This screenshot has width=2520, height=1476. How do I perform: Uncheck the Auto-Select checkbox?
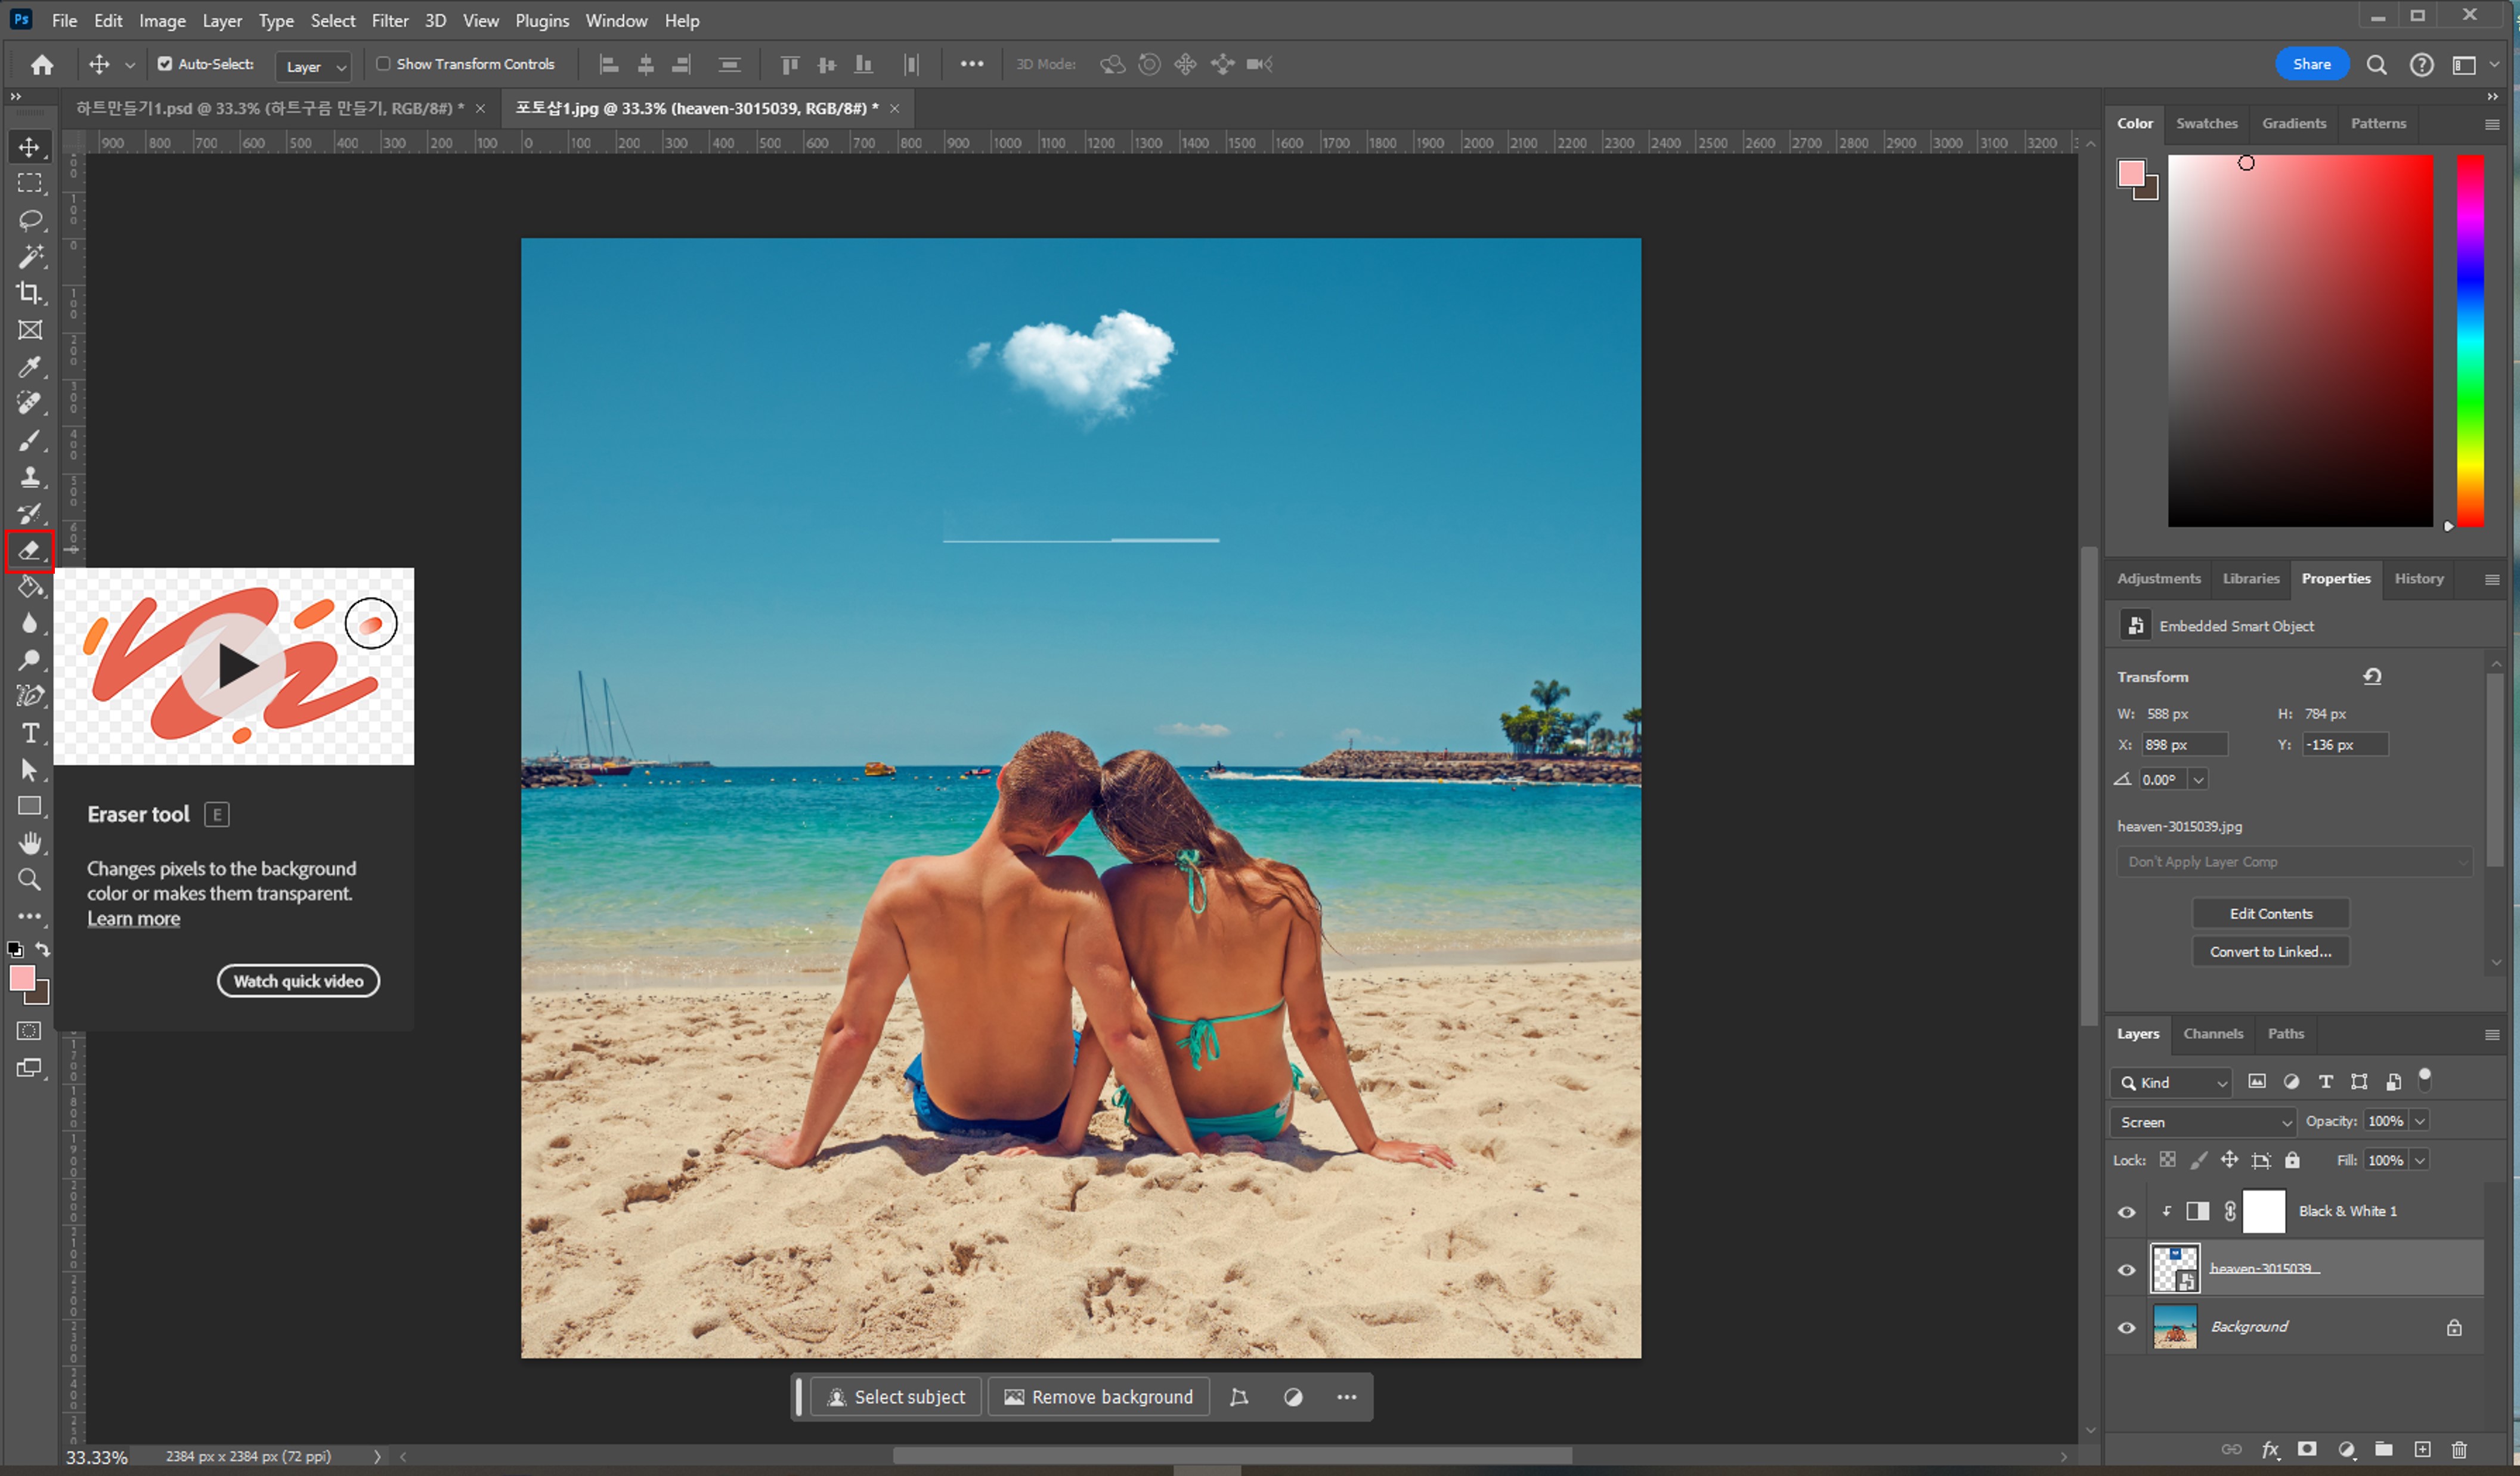coord(165,64)
